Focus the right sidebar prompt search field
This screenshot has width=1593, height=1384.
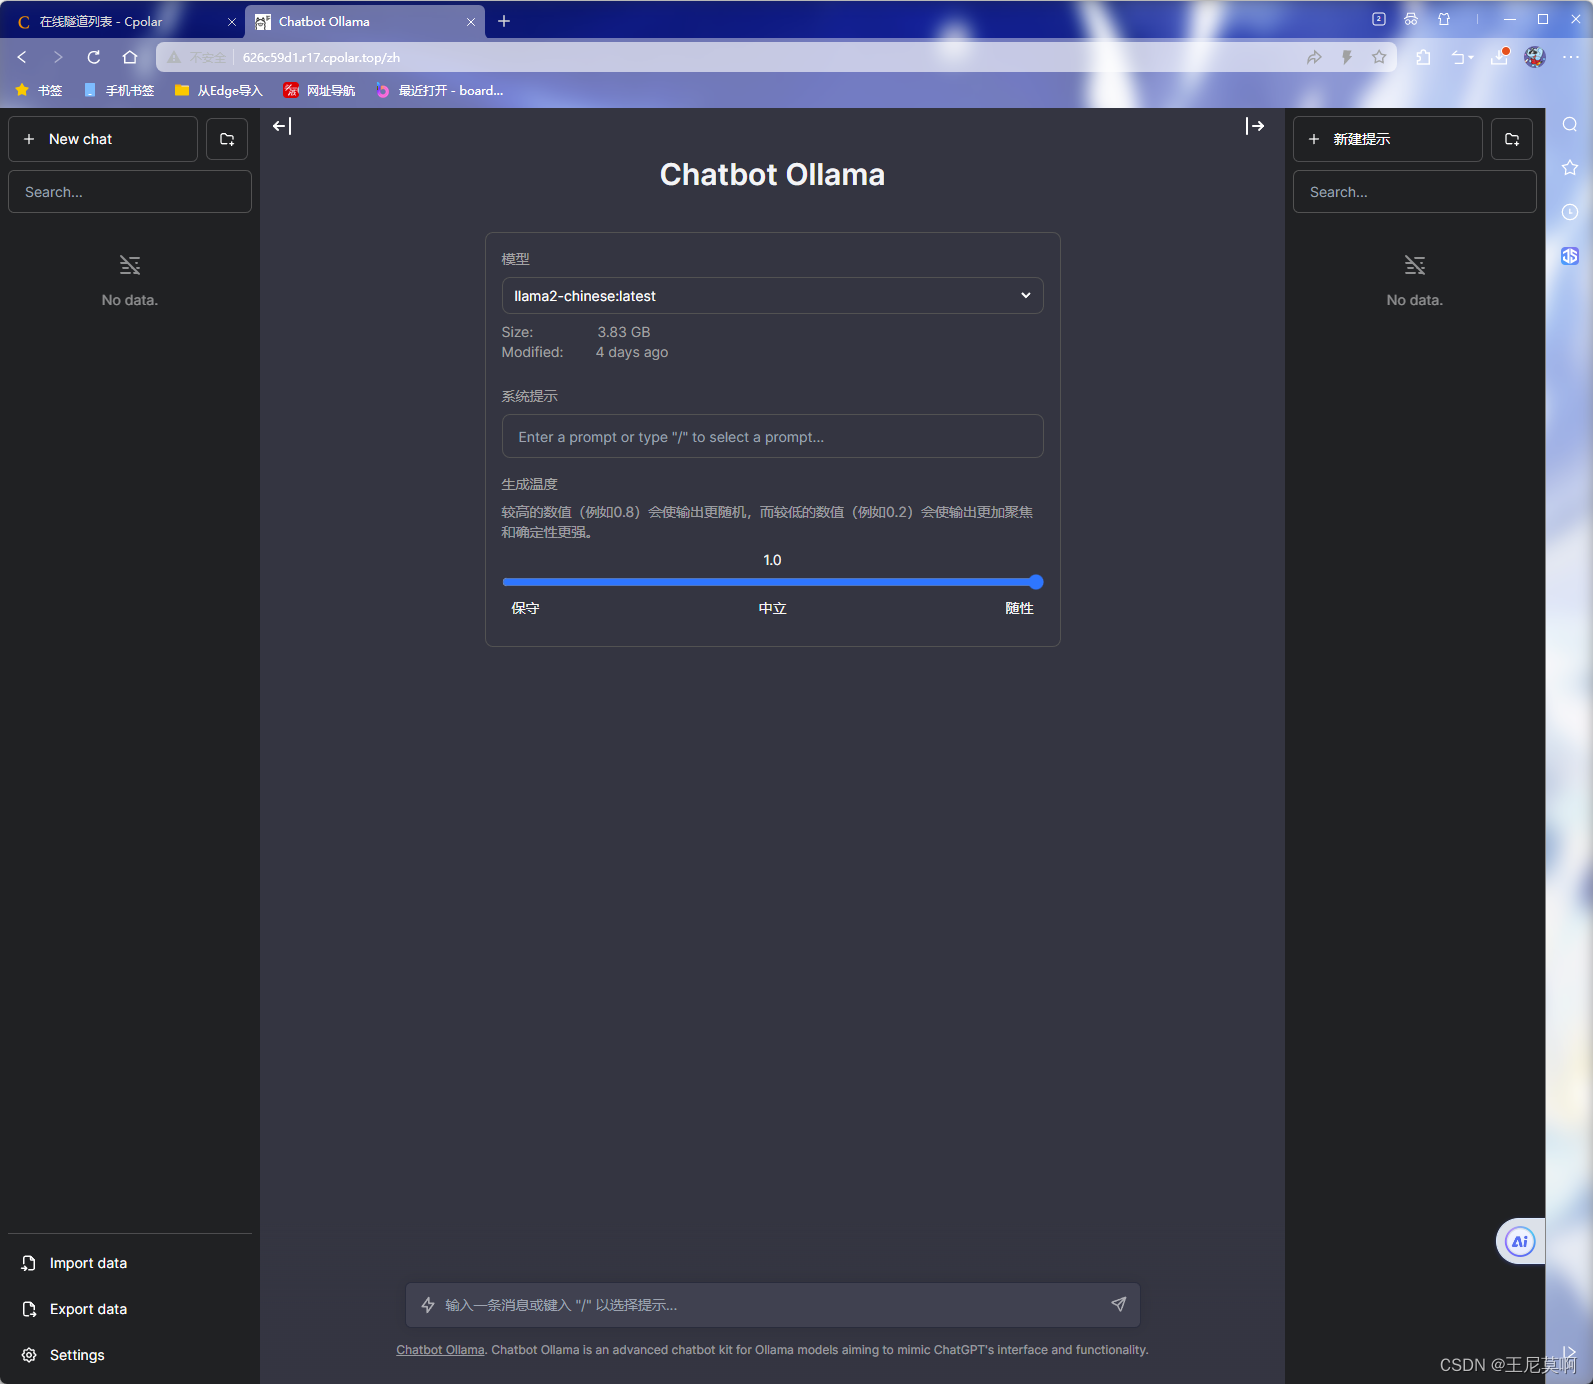[1414, 192]
